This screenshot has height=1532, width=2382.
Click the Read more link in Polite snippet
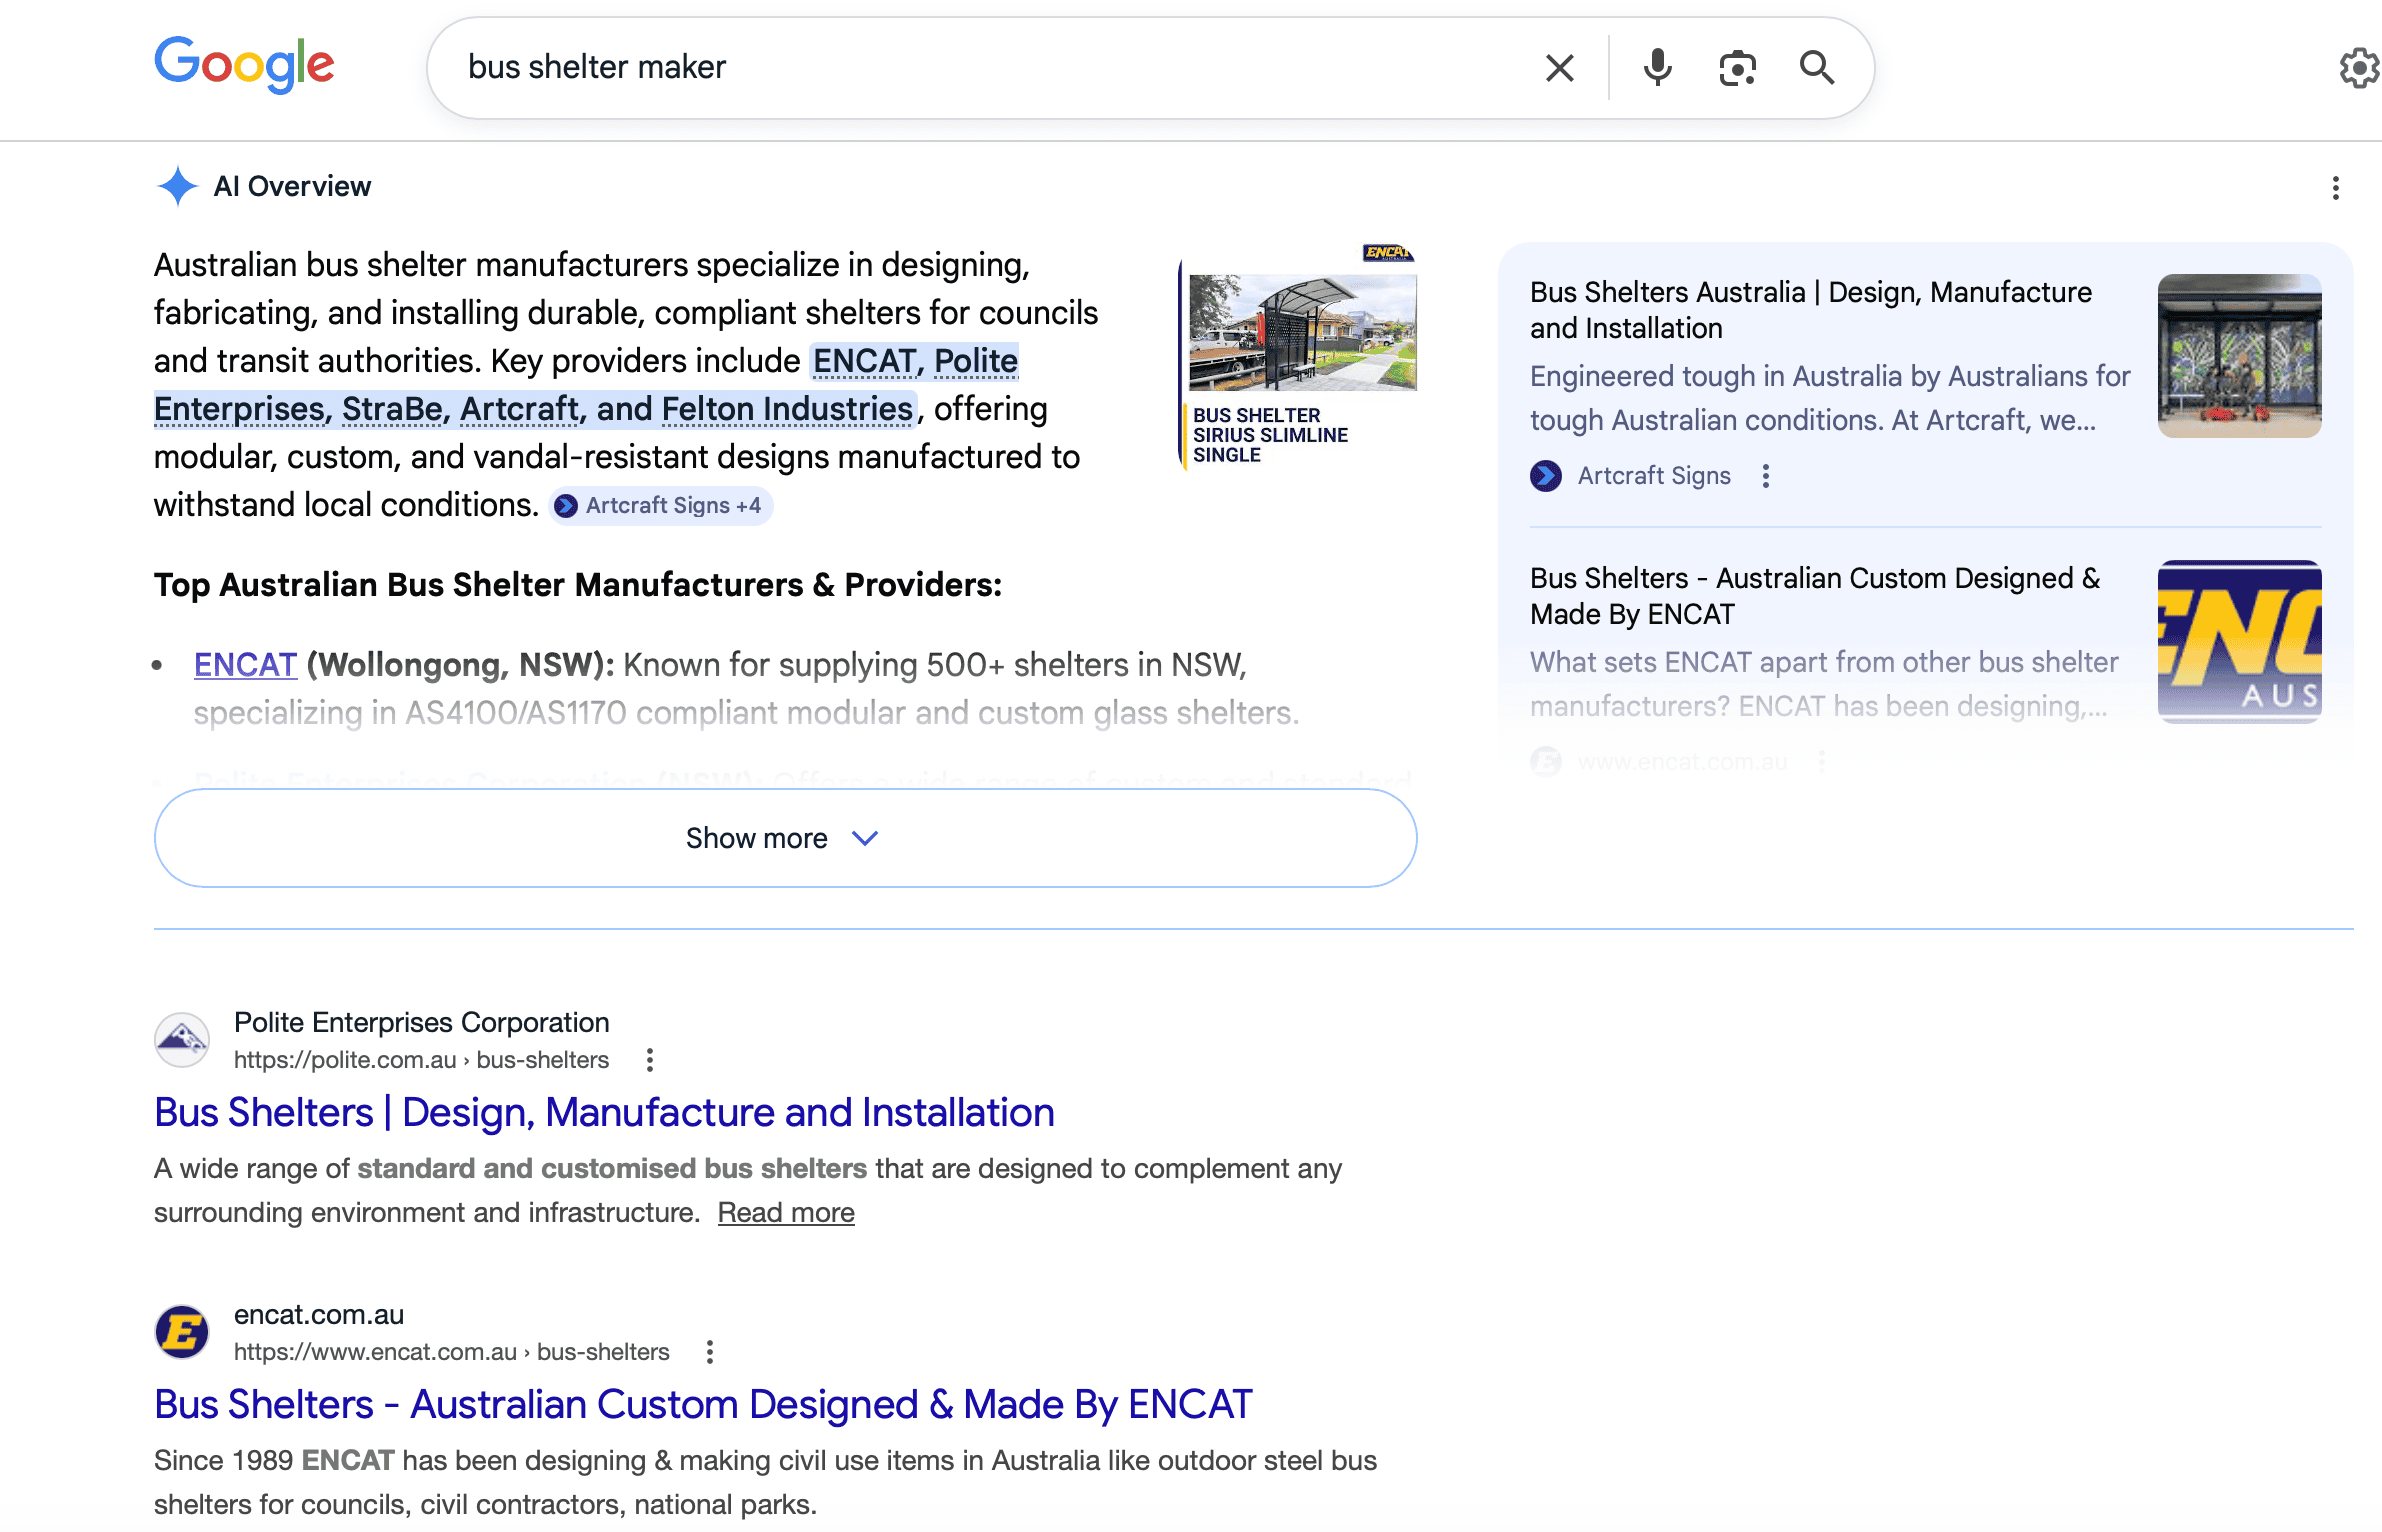(786, 1213)
